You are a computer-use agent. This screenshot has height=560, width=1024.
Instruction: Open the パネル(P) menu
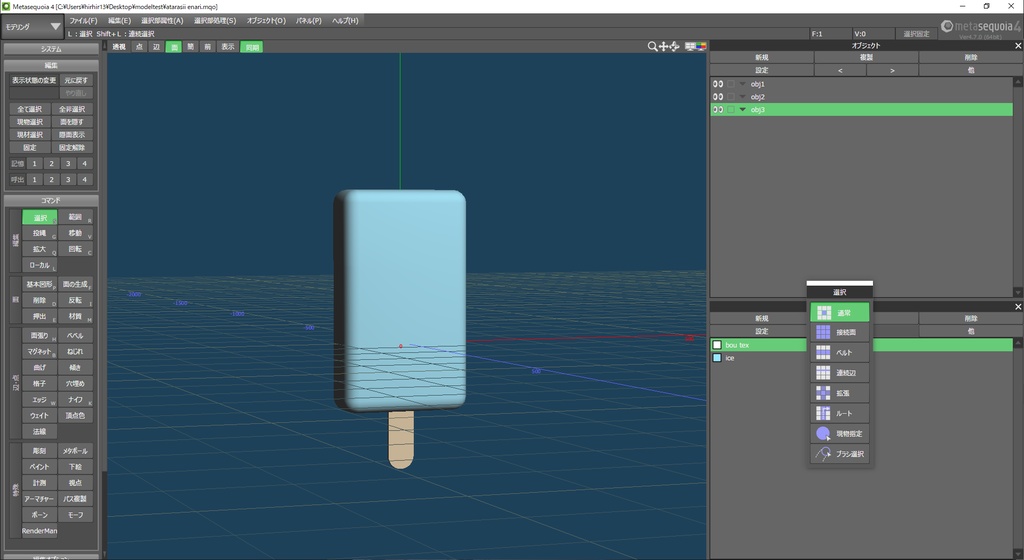click(308, 20)
